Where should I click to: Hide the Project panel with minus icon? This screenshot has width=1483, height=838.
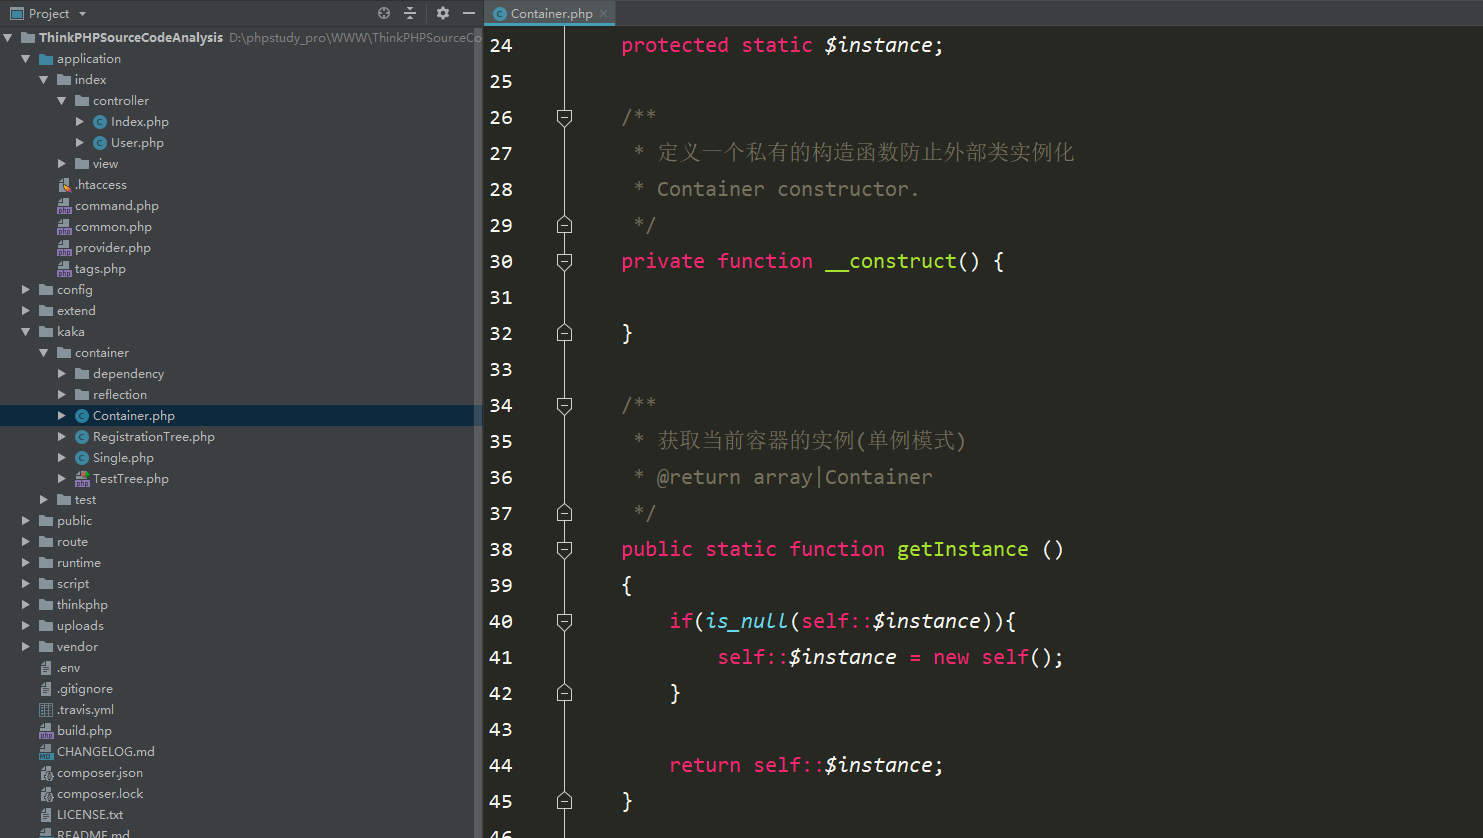point(468,13)
